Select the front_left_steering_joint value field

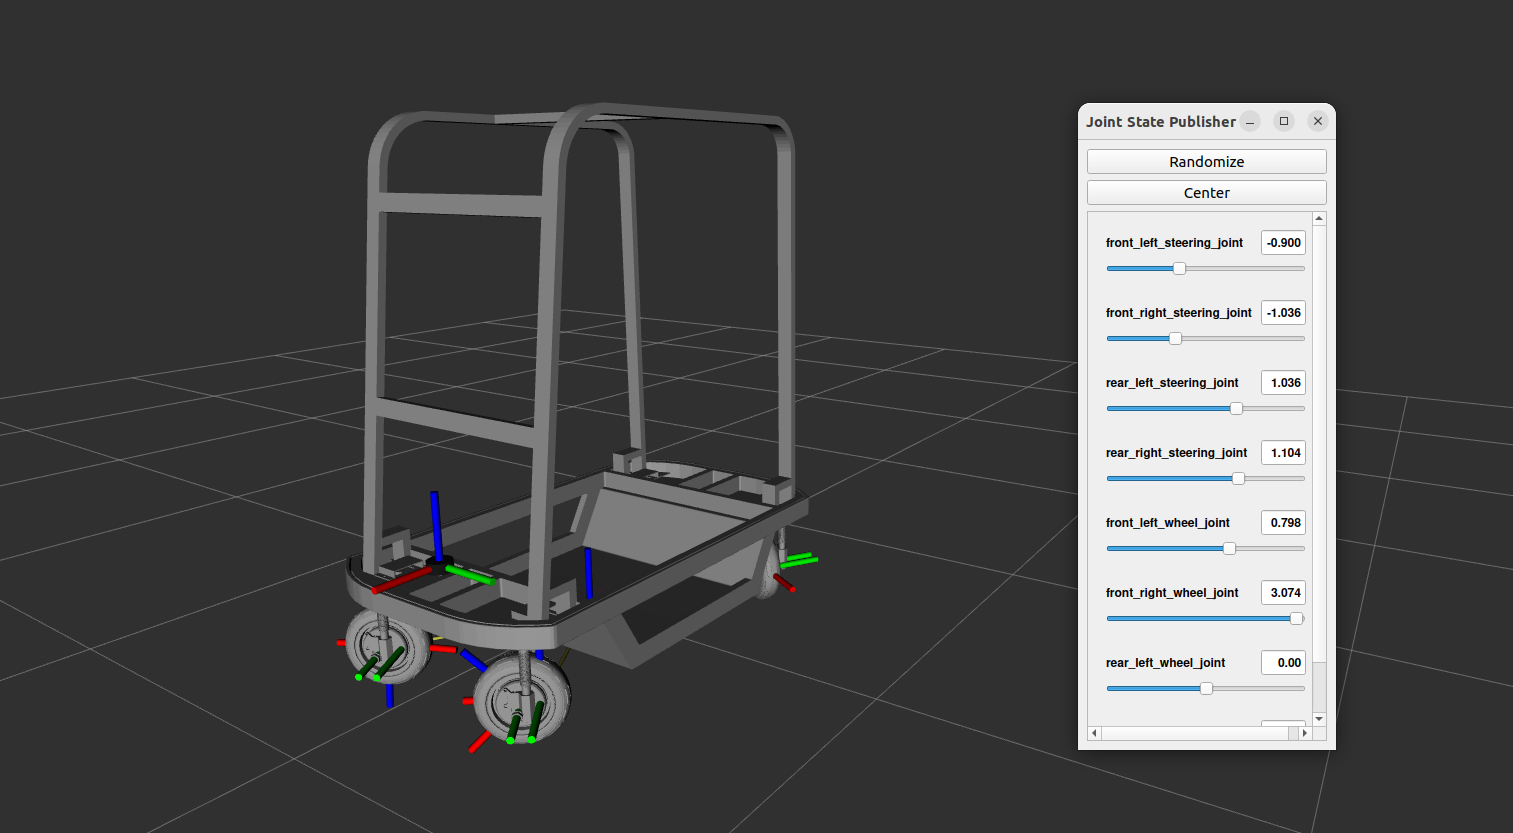[1283, 242]
